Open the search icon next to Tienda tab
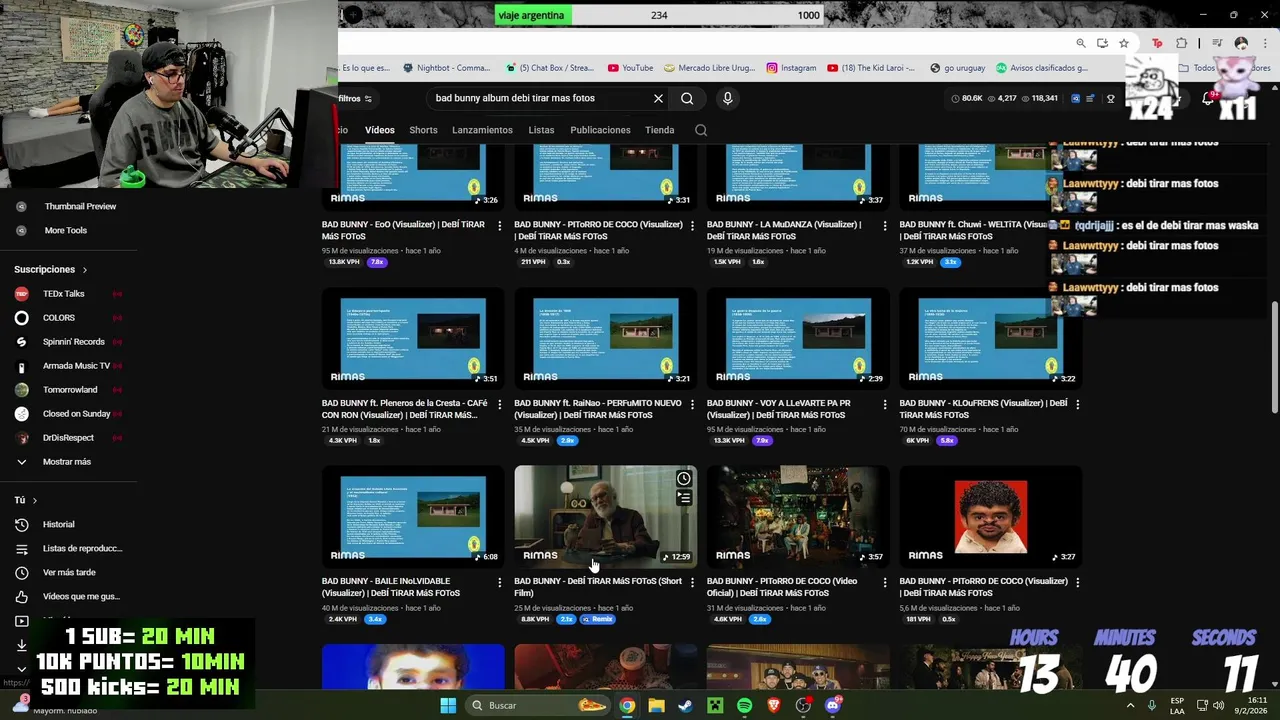Screen dimensions: 1280x720 pos(701,130)
